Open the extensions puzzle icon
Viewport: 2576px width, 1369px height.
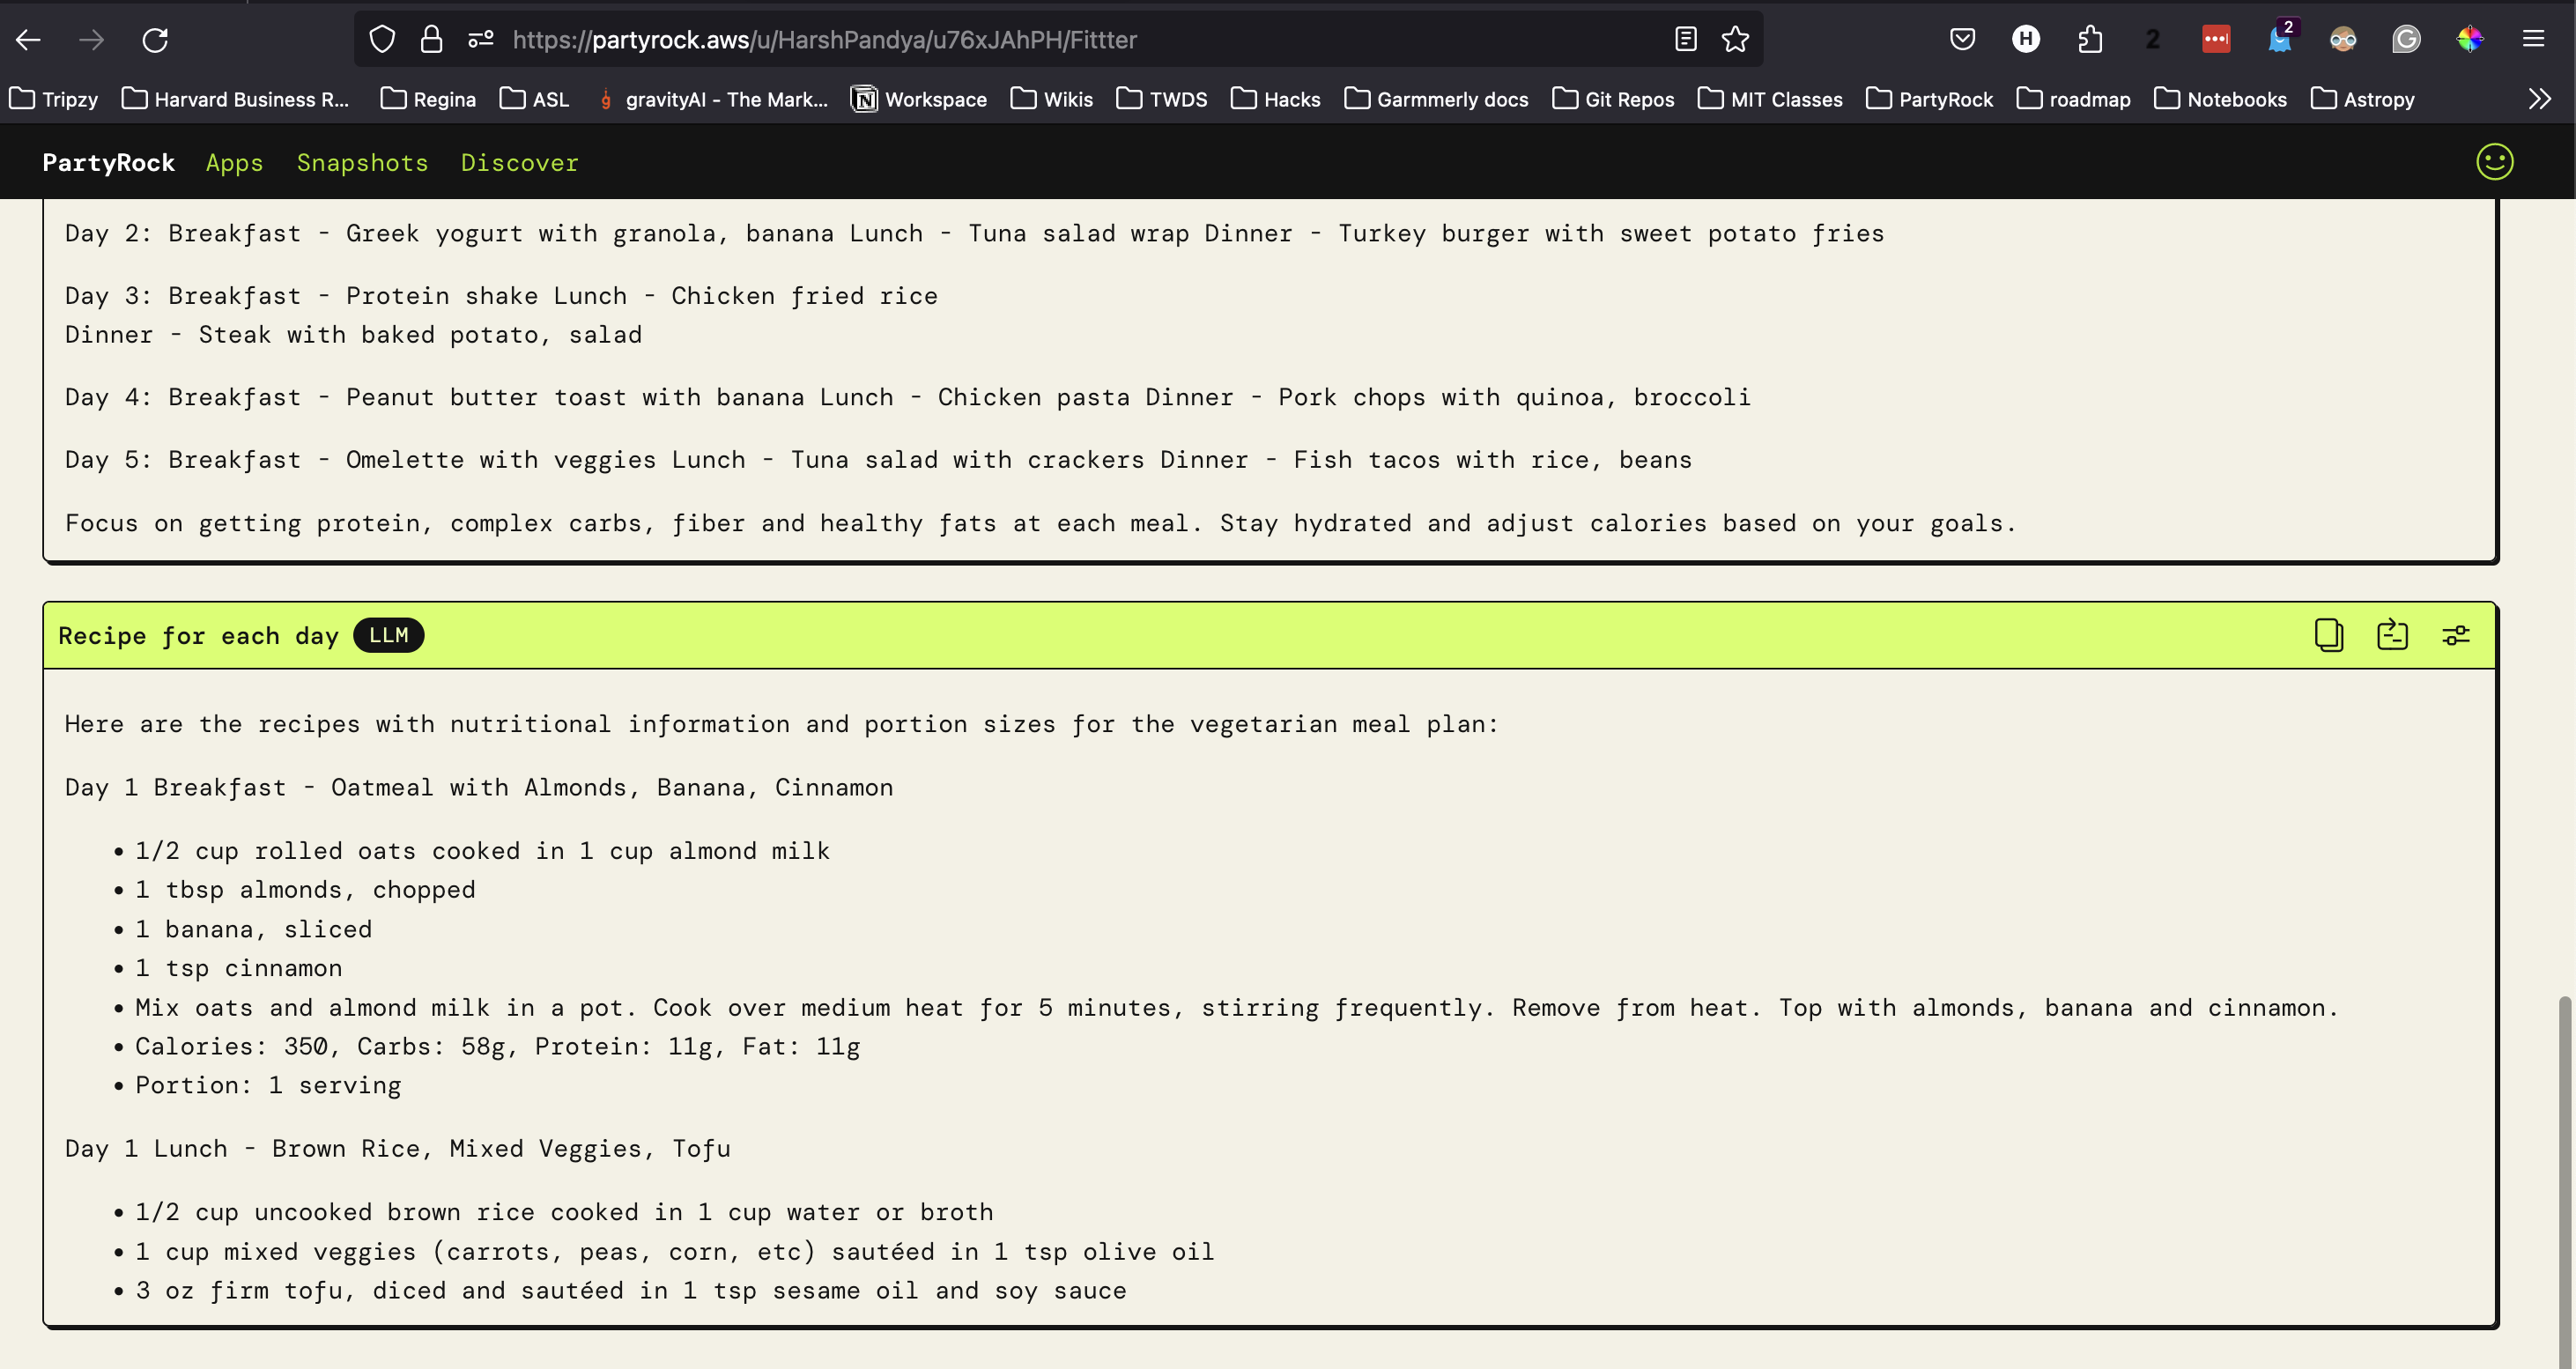click(2089, 40)
